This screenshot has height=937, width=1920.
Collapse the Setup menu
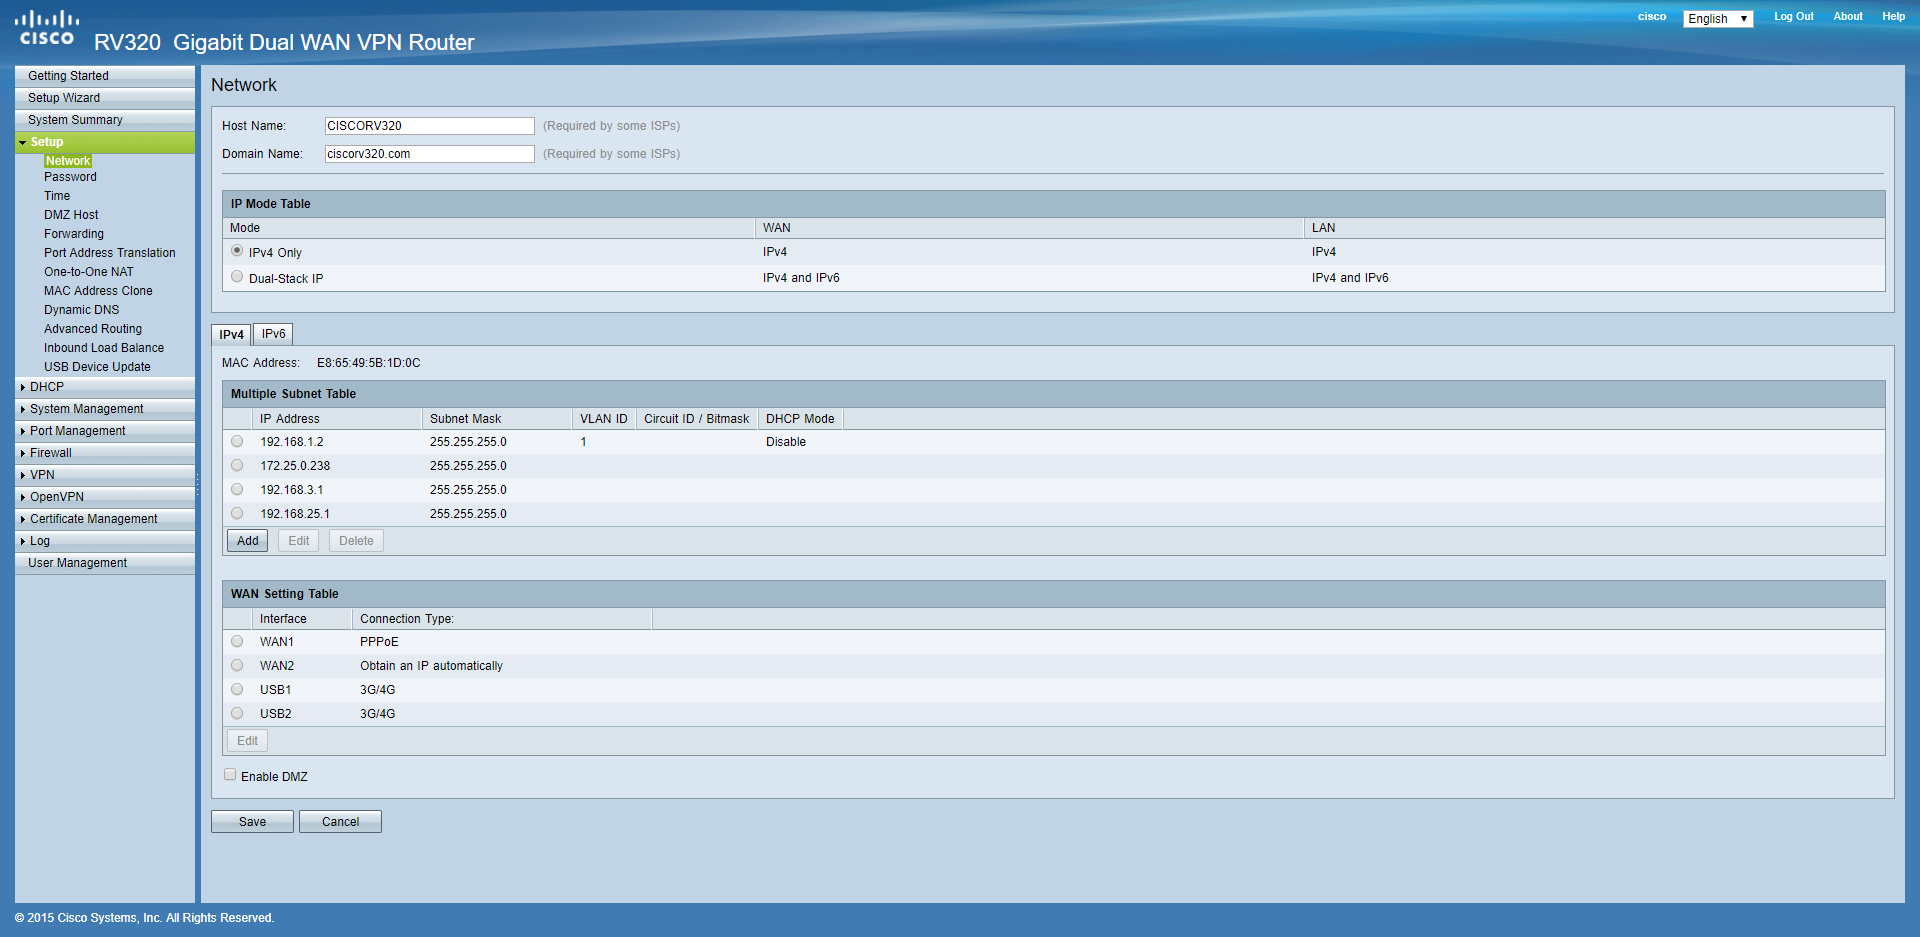[45, 141]
